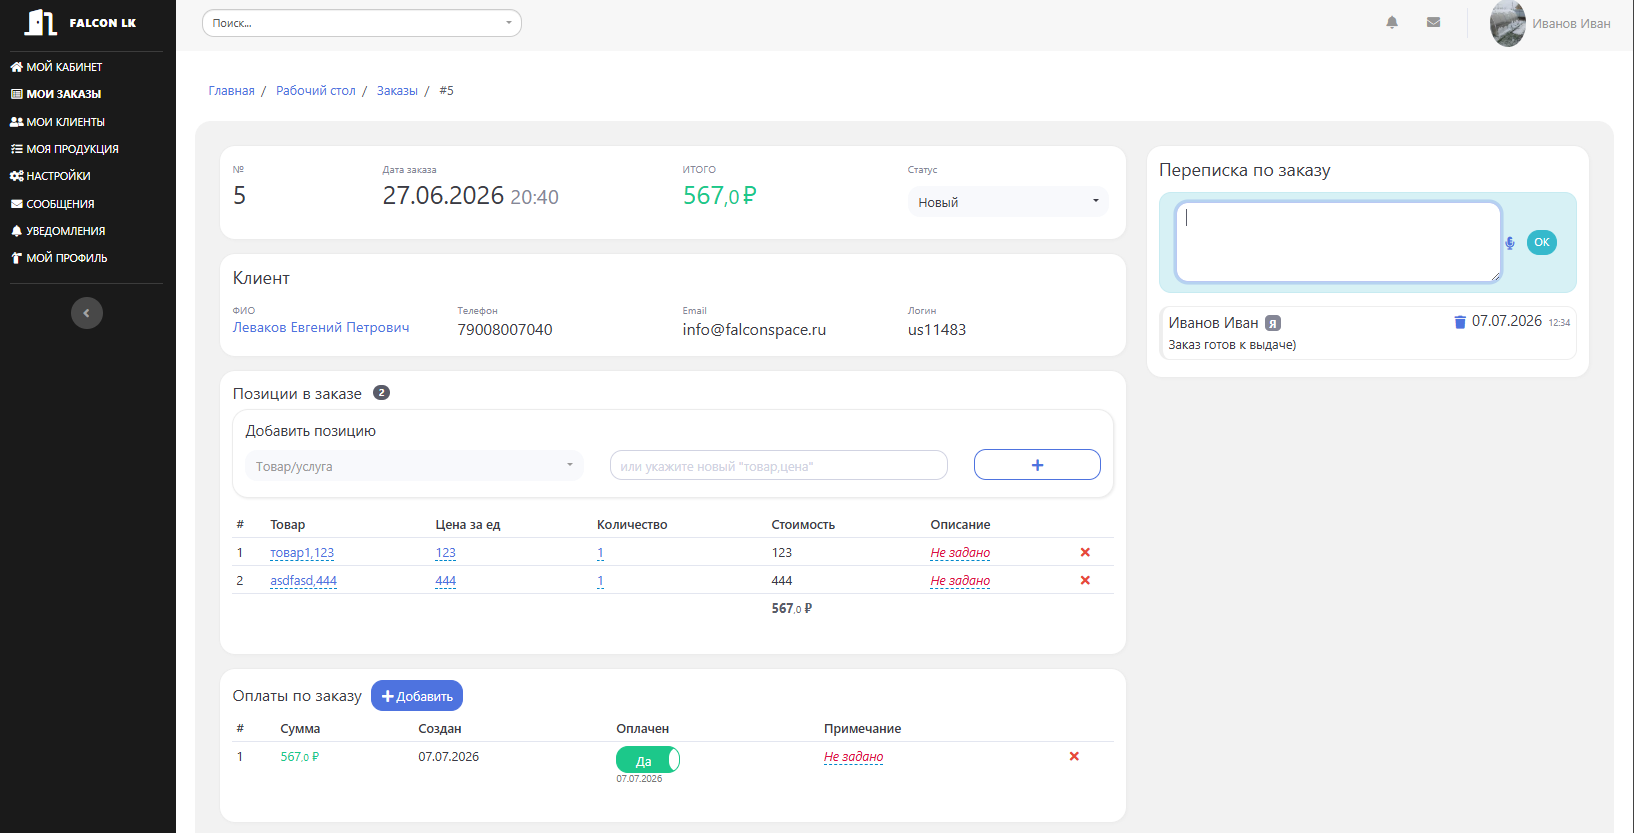Focus the order message text area
The height and width of the screenshot is (833, 1634).
(x=1338, y=242)
